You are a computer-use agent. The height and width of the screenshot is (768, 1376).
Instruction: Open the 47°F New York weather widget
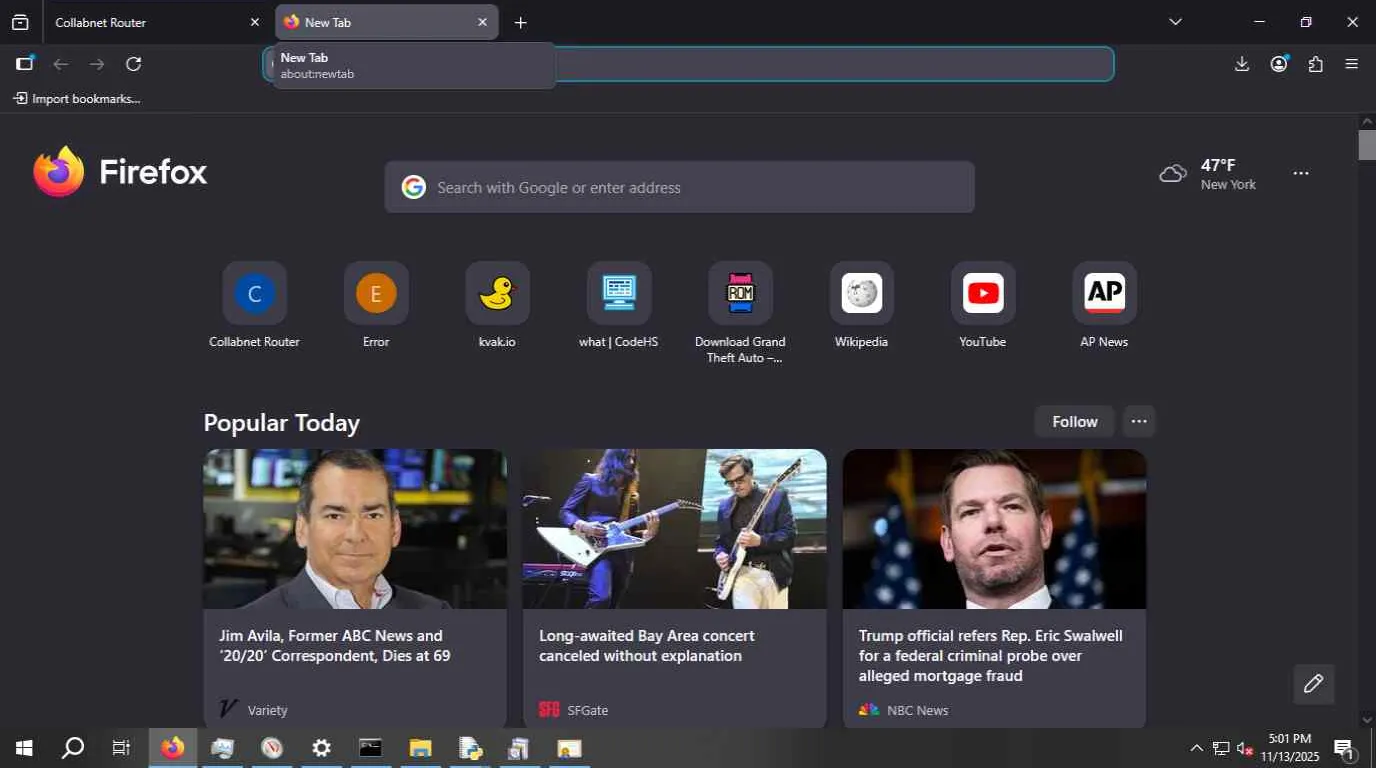click(x=1208, y=174)
